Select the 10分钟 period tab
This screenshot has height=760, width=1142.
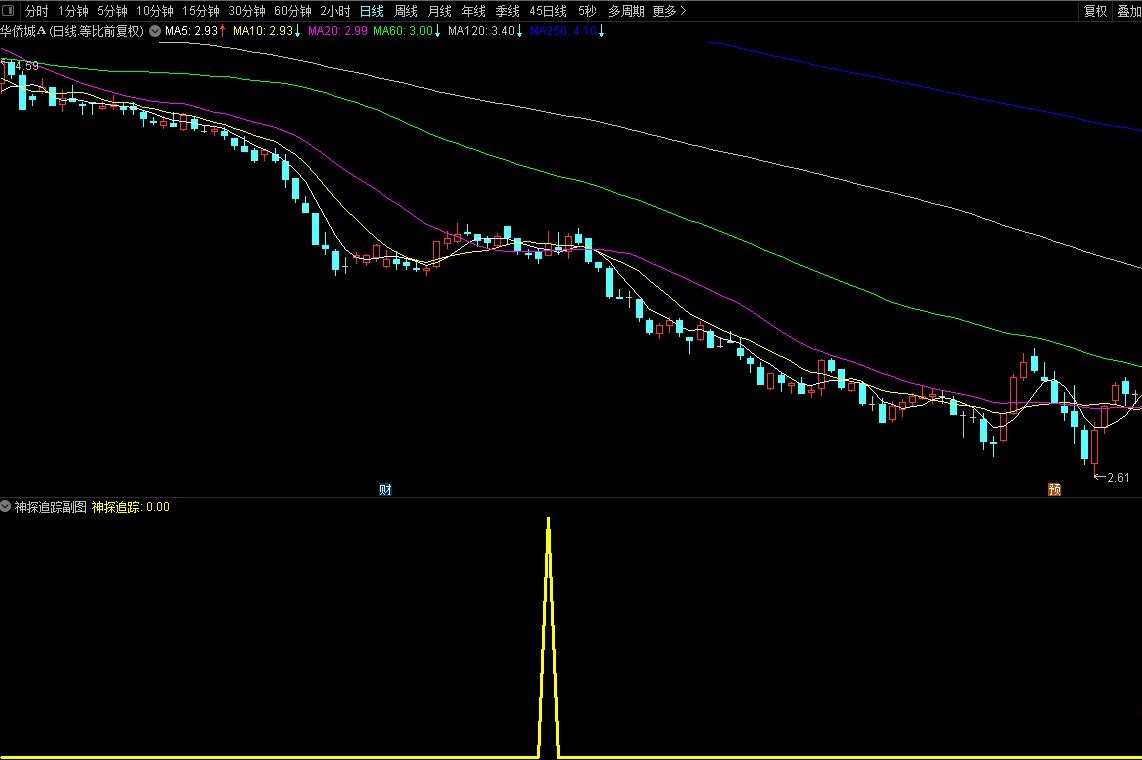coord(154,11)
